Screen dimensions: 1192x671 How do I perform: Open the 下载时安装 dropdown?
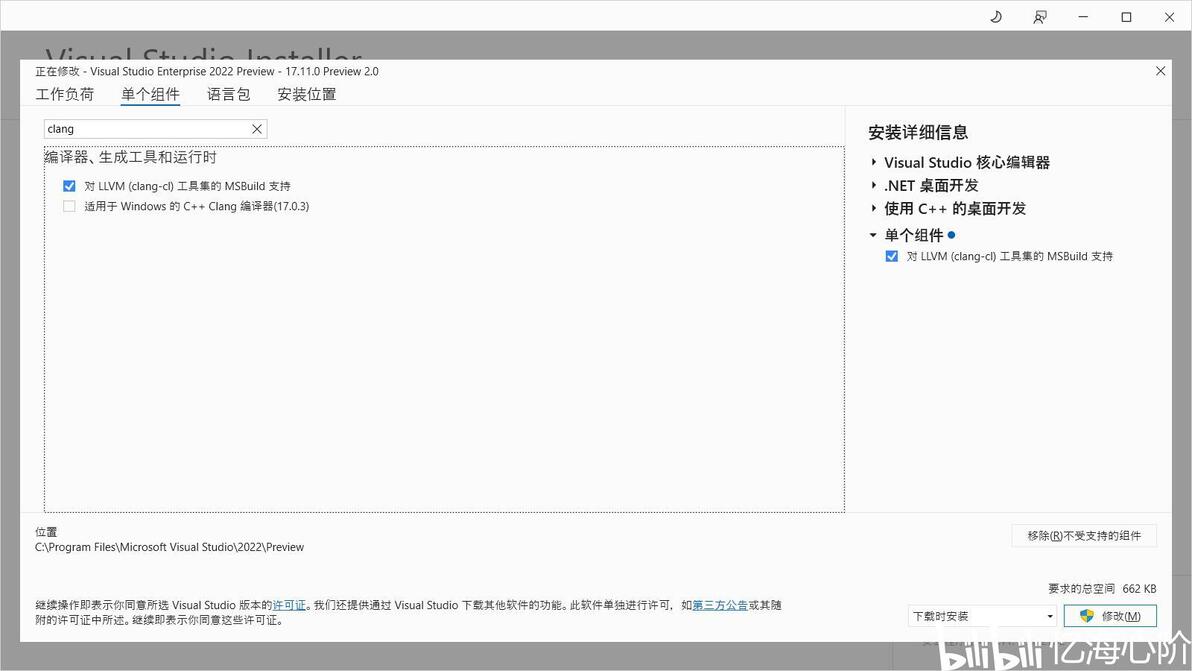click(x=982, y=616)
